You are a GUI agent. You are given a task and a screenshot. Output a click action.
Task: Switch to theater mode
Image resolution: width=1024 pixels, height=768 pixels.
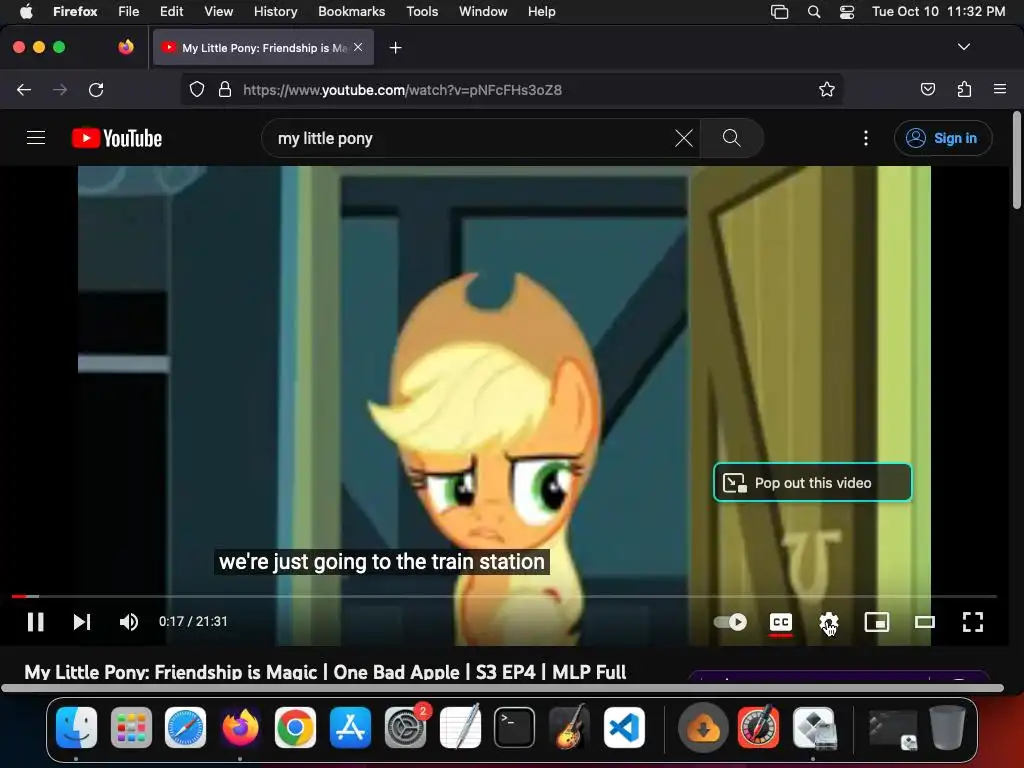coord(925,622)
